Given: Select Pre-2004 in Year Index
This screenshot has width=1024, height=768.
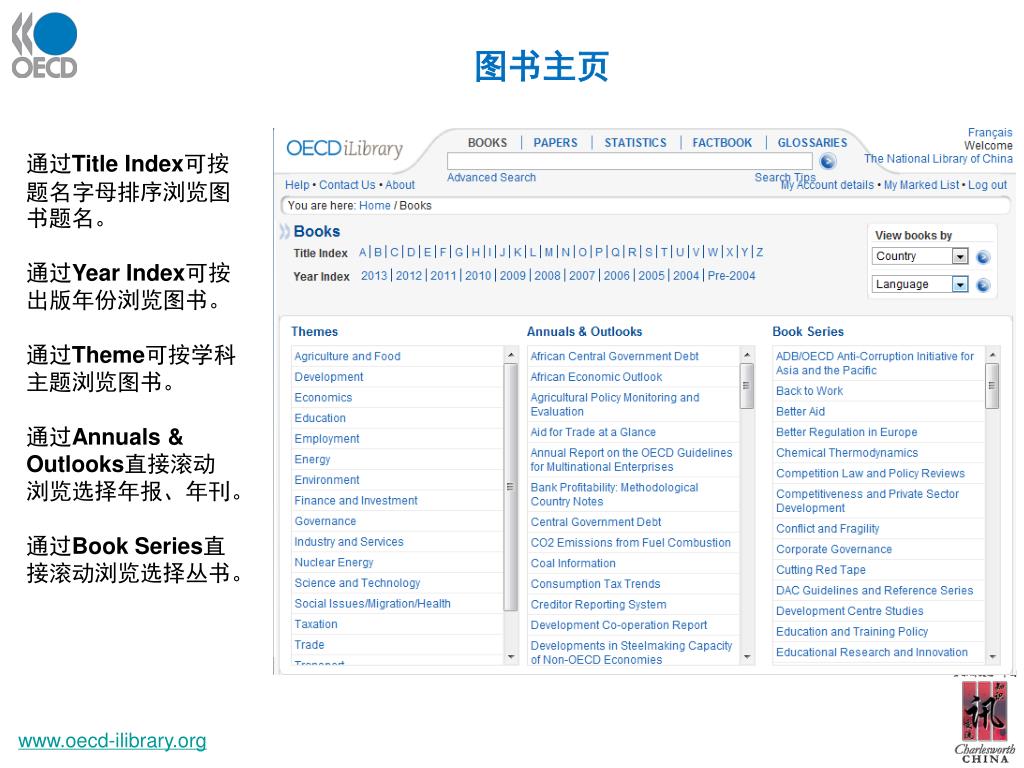Looking at the screenshot, I should tap(731, 276).
